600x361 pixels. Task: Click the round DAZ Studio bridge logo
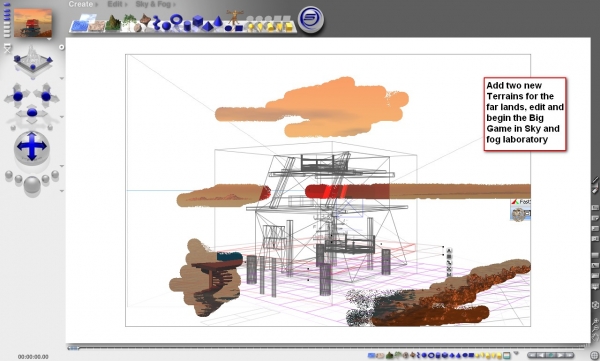click(x=311, y=20)
